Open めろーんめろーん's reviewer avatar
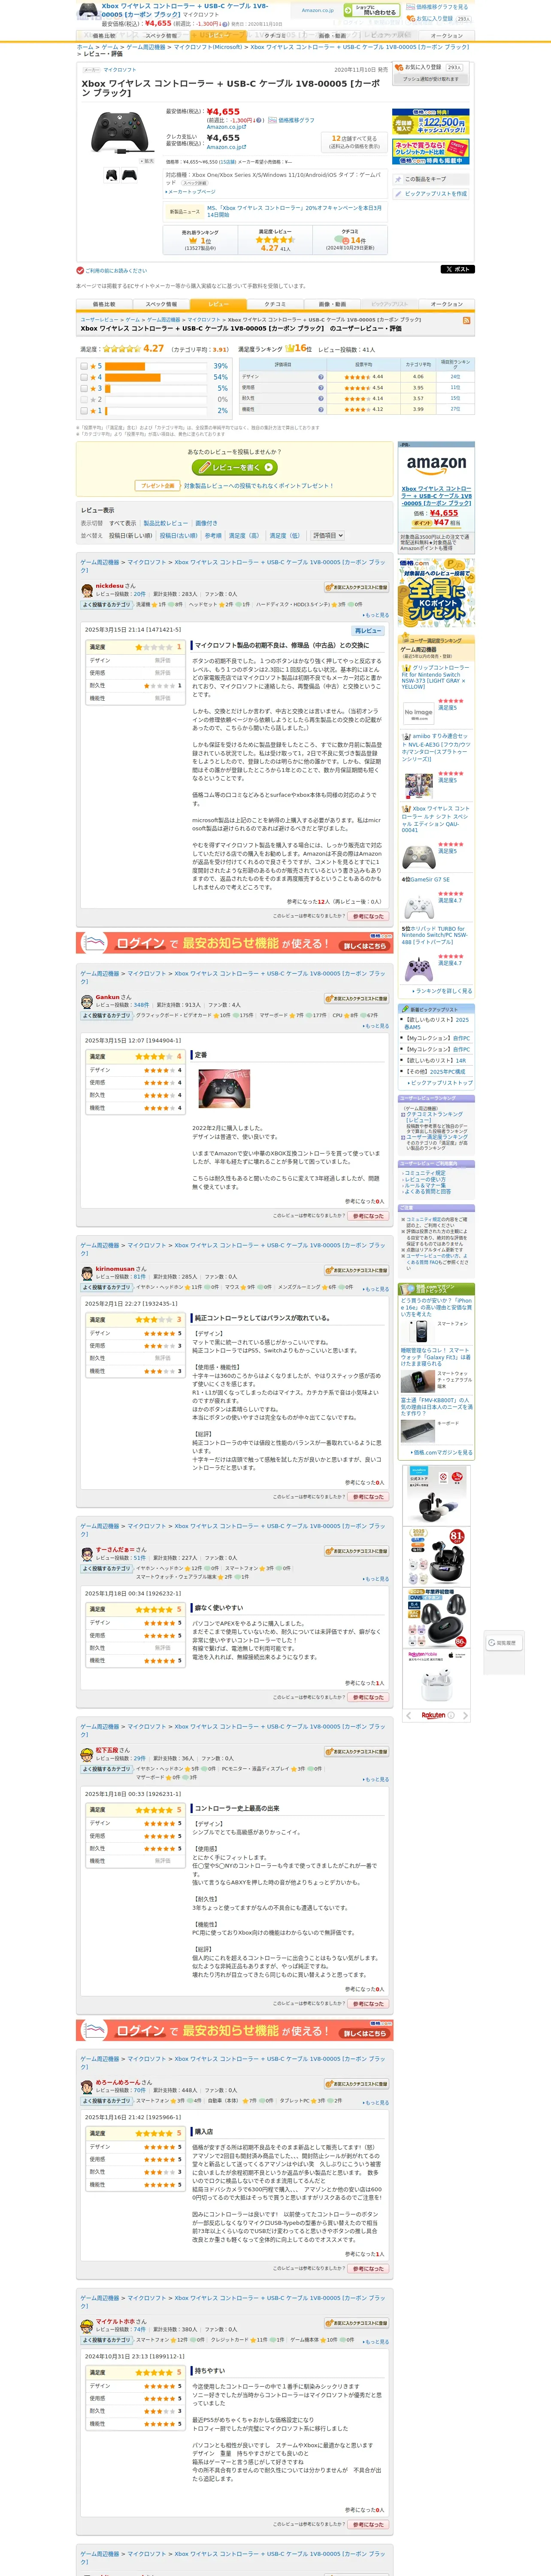 [x=87, y=2087]
